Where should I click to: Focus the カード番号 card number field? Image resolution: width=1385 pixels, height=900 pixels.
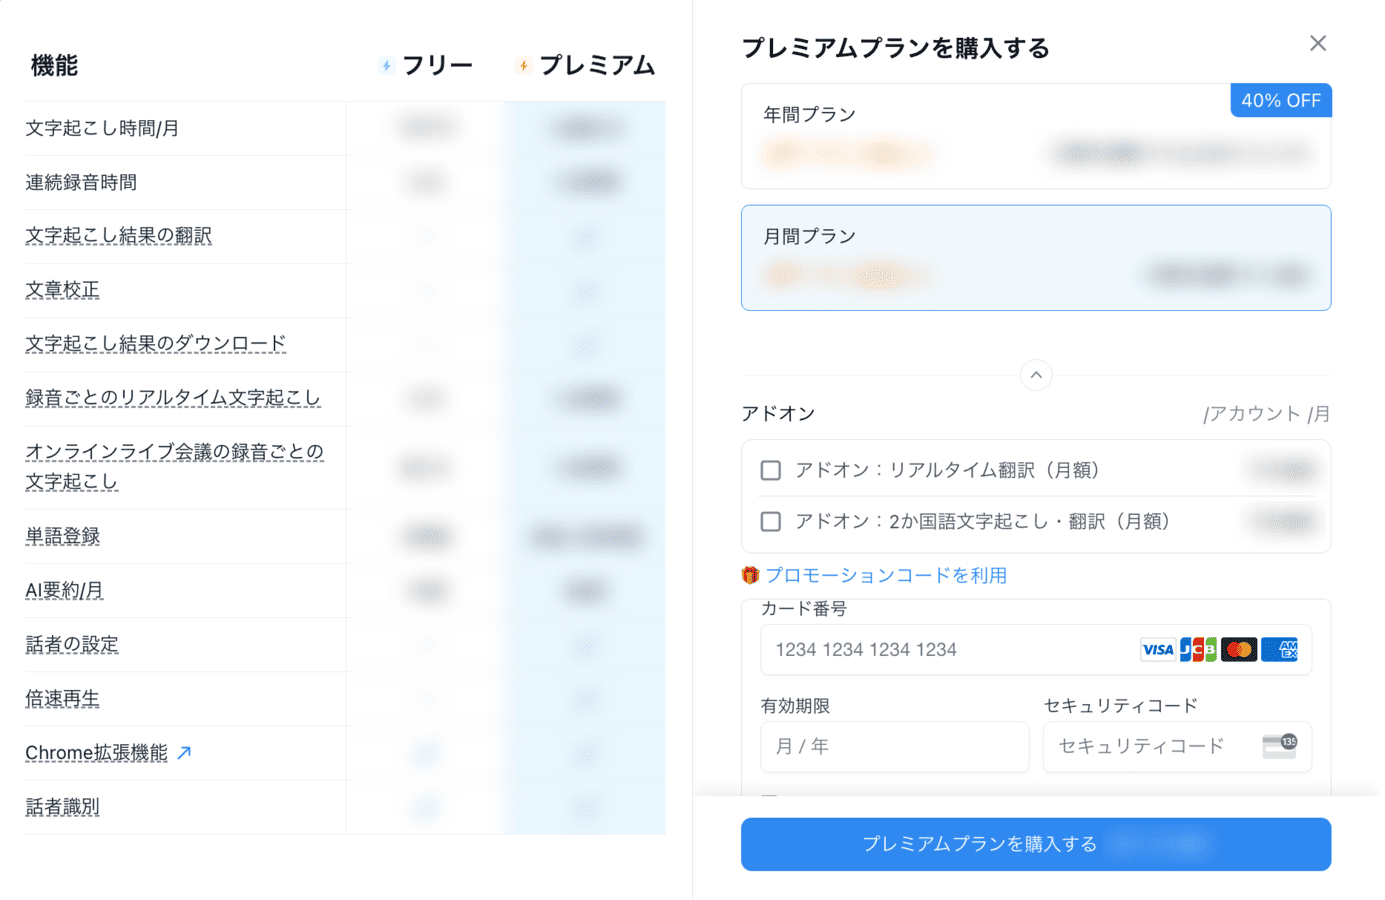tap(1036, 650)
